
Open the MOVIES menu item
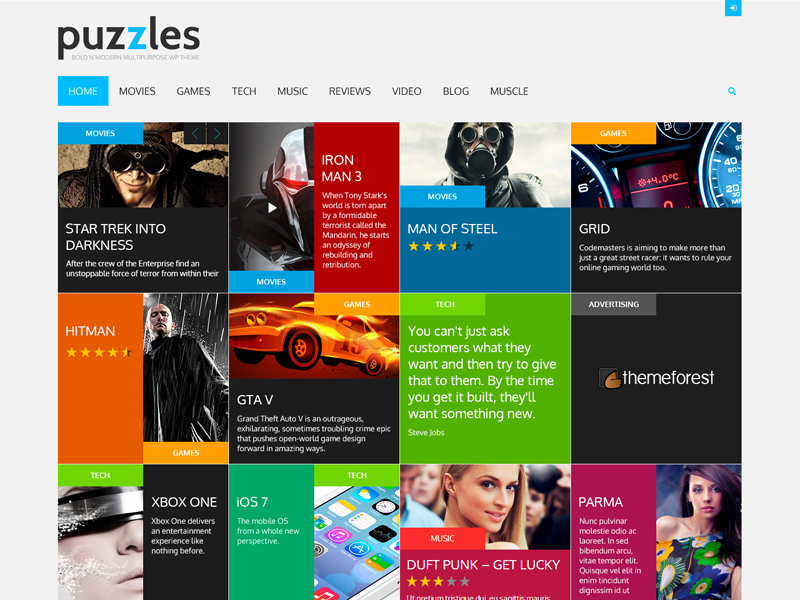click(137, 91)
